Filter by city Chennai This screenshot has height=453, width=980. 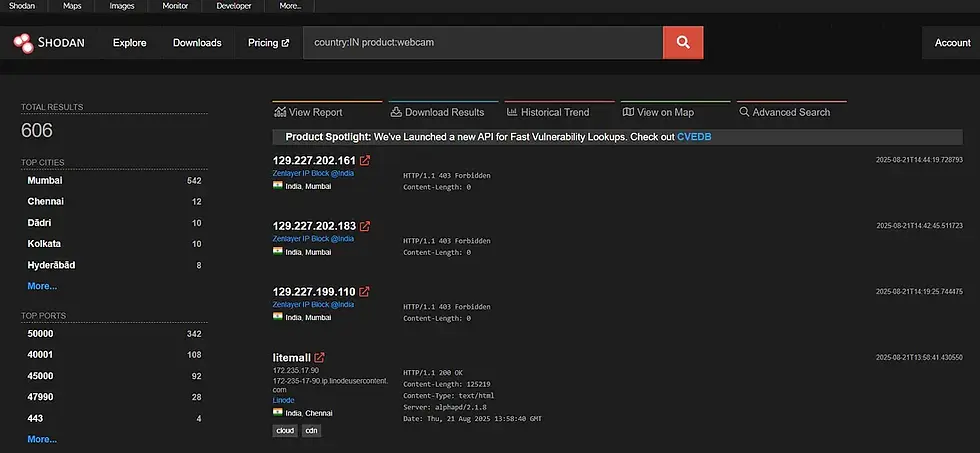[x=46, y=202]
